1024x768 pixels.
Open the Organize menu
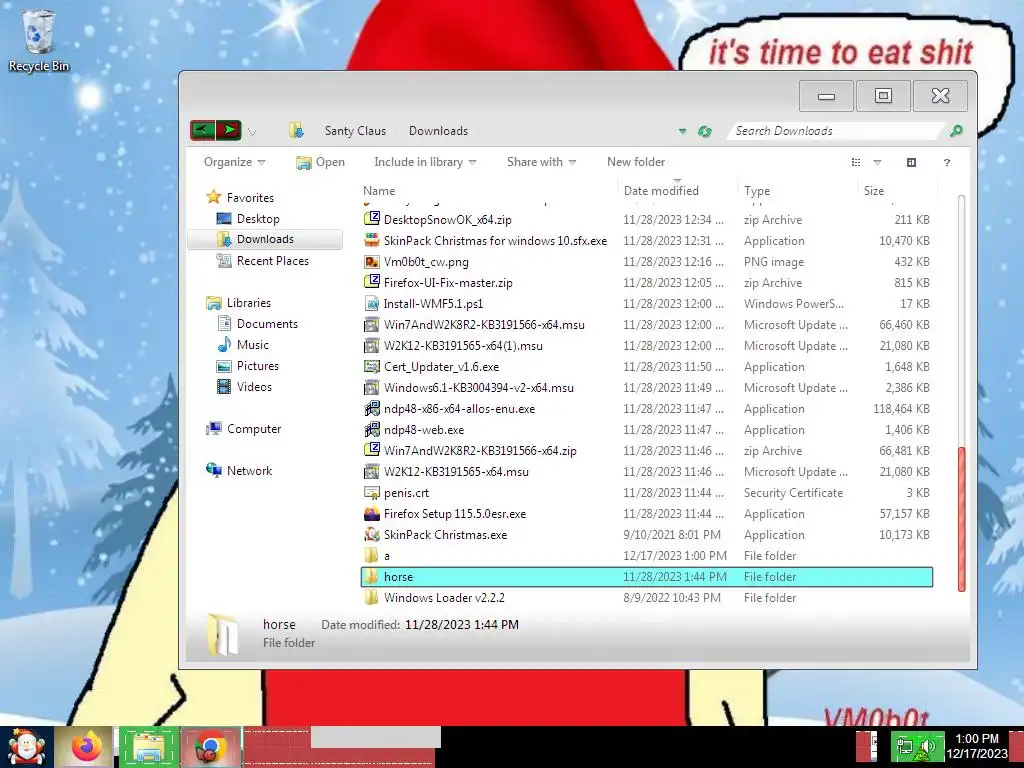click(x=234, y=162)
